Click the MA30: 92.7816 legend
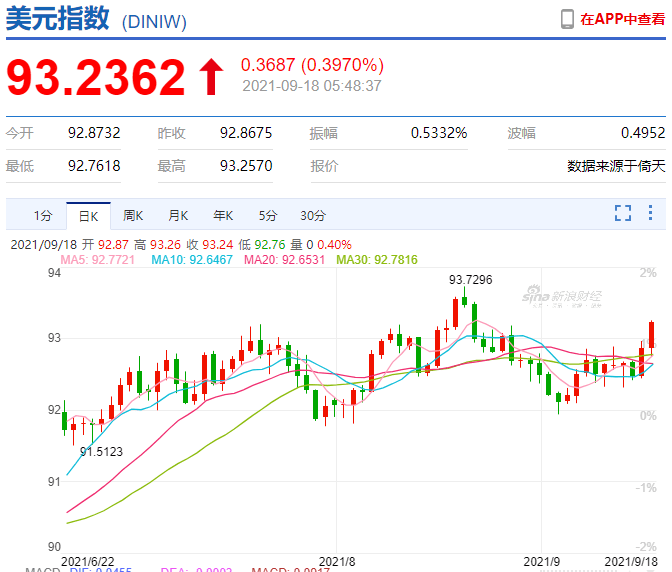The width and height of the screenshot is (672, 572). coord(377,260)
